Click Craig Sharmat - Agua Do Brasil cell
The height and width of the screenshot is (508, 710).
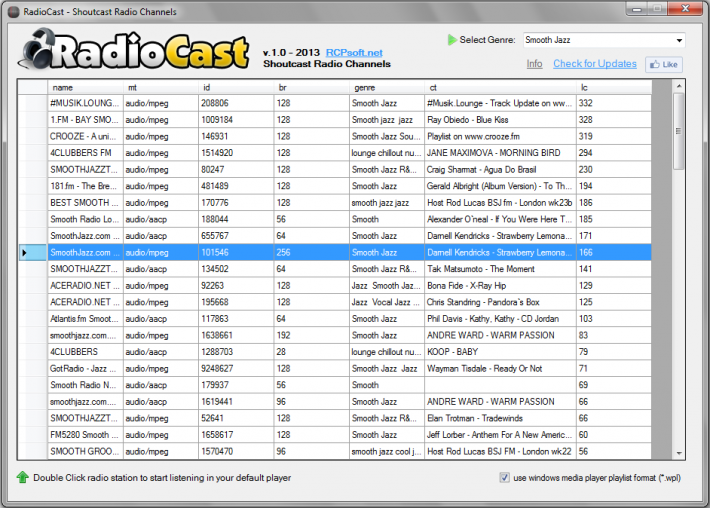(500, 170)
